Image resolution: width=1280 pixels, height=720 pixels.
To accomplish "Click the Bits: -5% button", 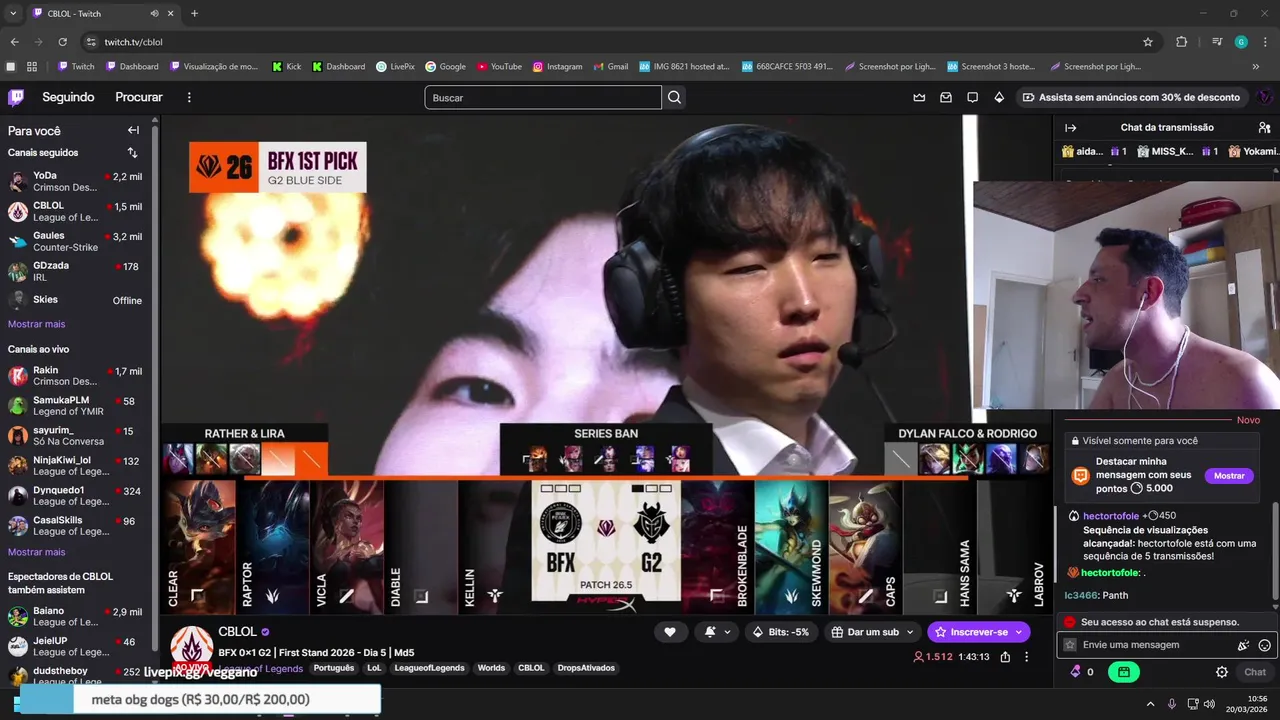I will [x=780, y=632].
